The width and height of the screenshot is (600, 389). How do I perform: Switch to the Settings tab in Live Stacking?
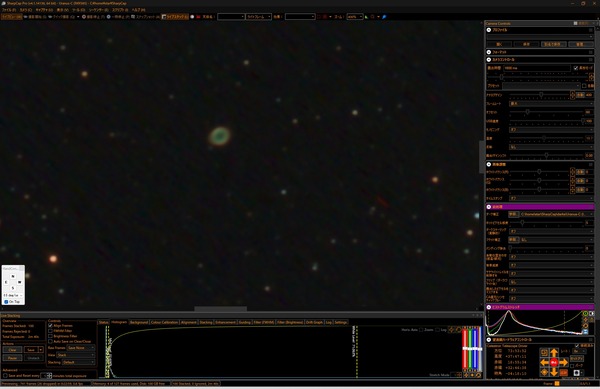341,322
